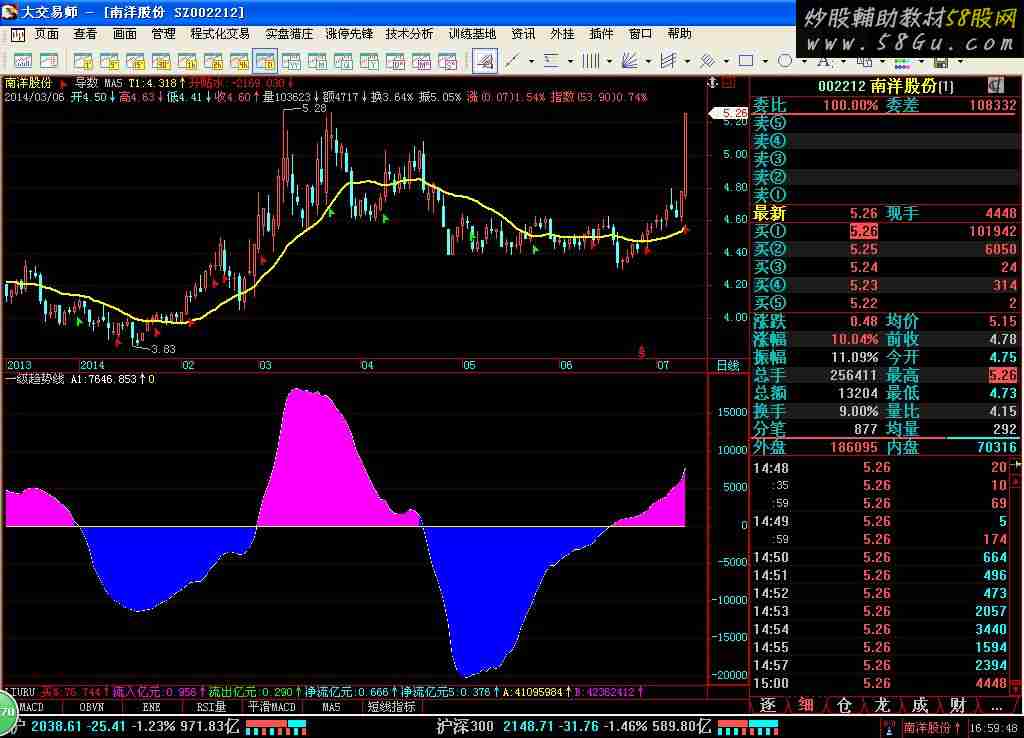Open dropdown arrow beside trend line tool
This screenshot has width=1024, height=738.
click(531, 62)
